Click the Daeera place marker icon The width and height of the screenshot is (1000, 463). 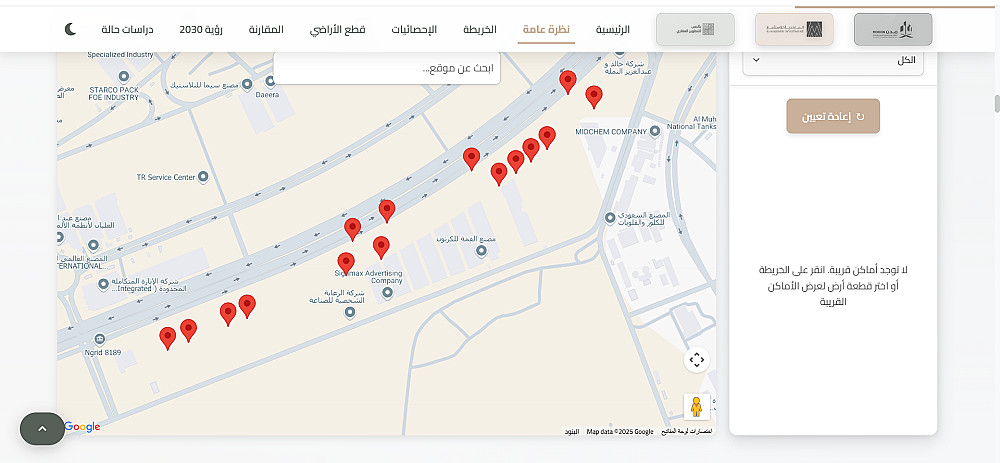pyautogui.click(x=270, y=81)
